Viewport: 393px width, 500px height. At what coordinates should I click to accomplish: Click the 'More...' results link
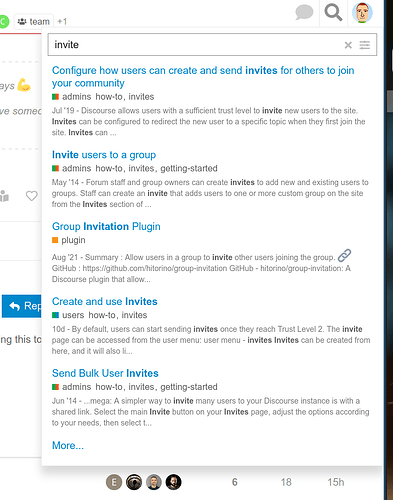click(68, 446)
